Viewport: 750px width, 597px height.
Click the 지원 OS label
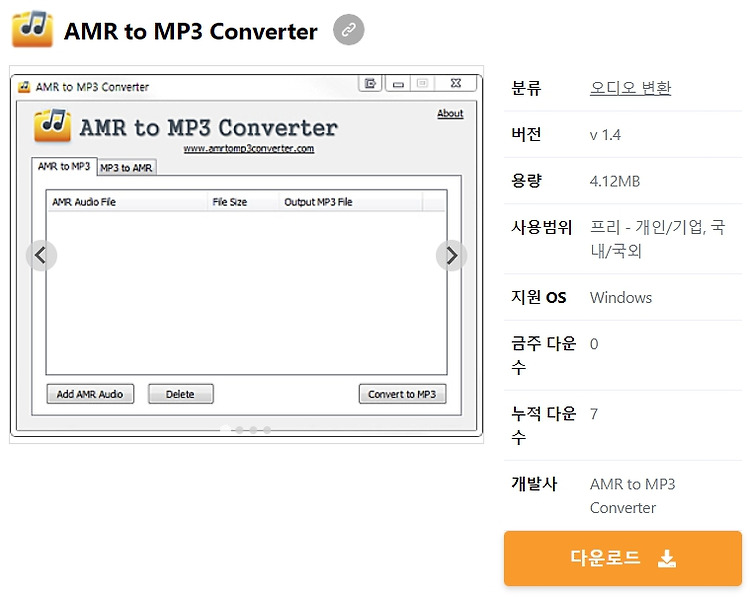pos(539,297)
